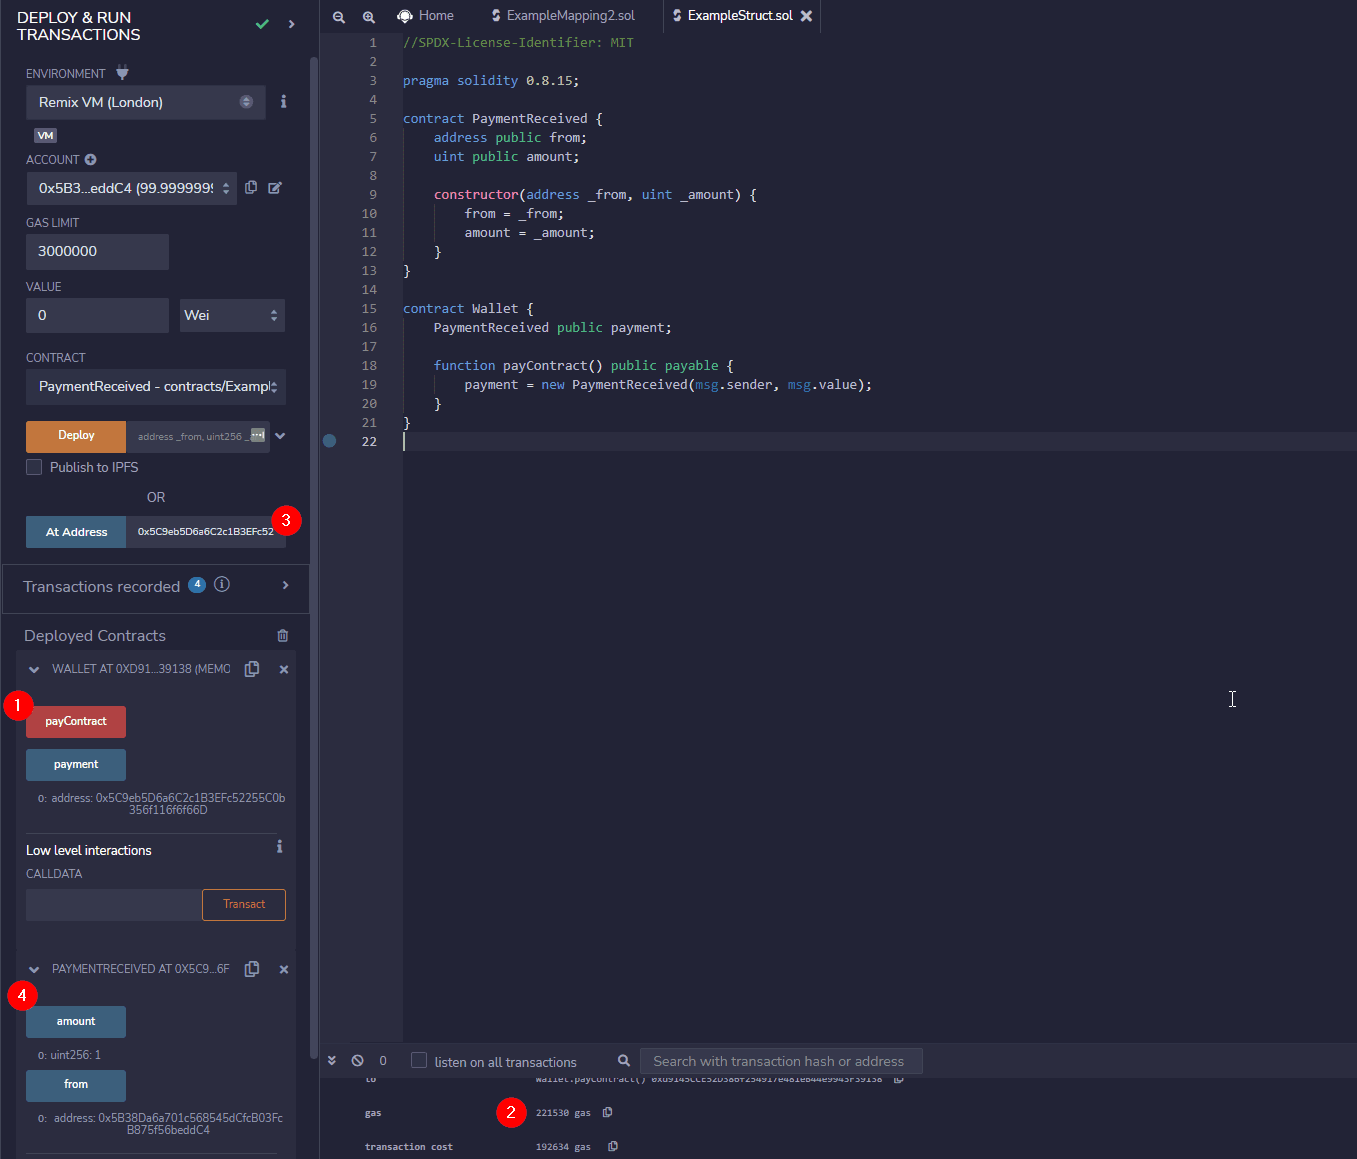Remove the PAYMENTRECEIVED deployed contract
Image resolution: width=1357 pixels, height=1159 pixels.
tap(284, 970)
